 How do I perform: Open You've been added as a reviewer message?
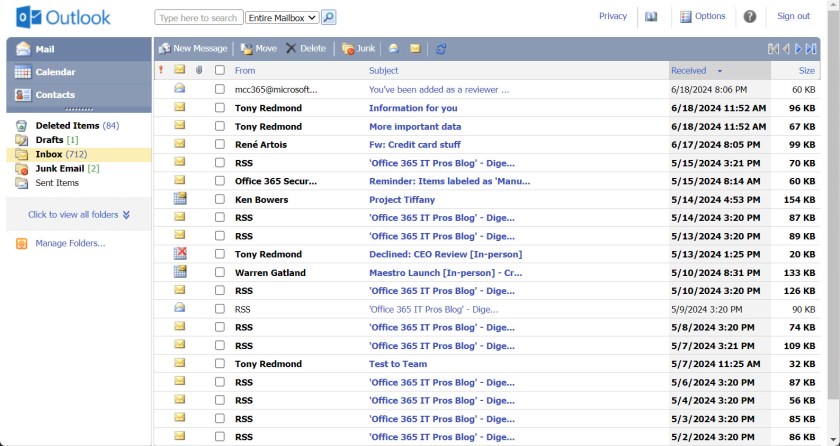coord(439,90)
